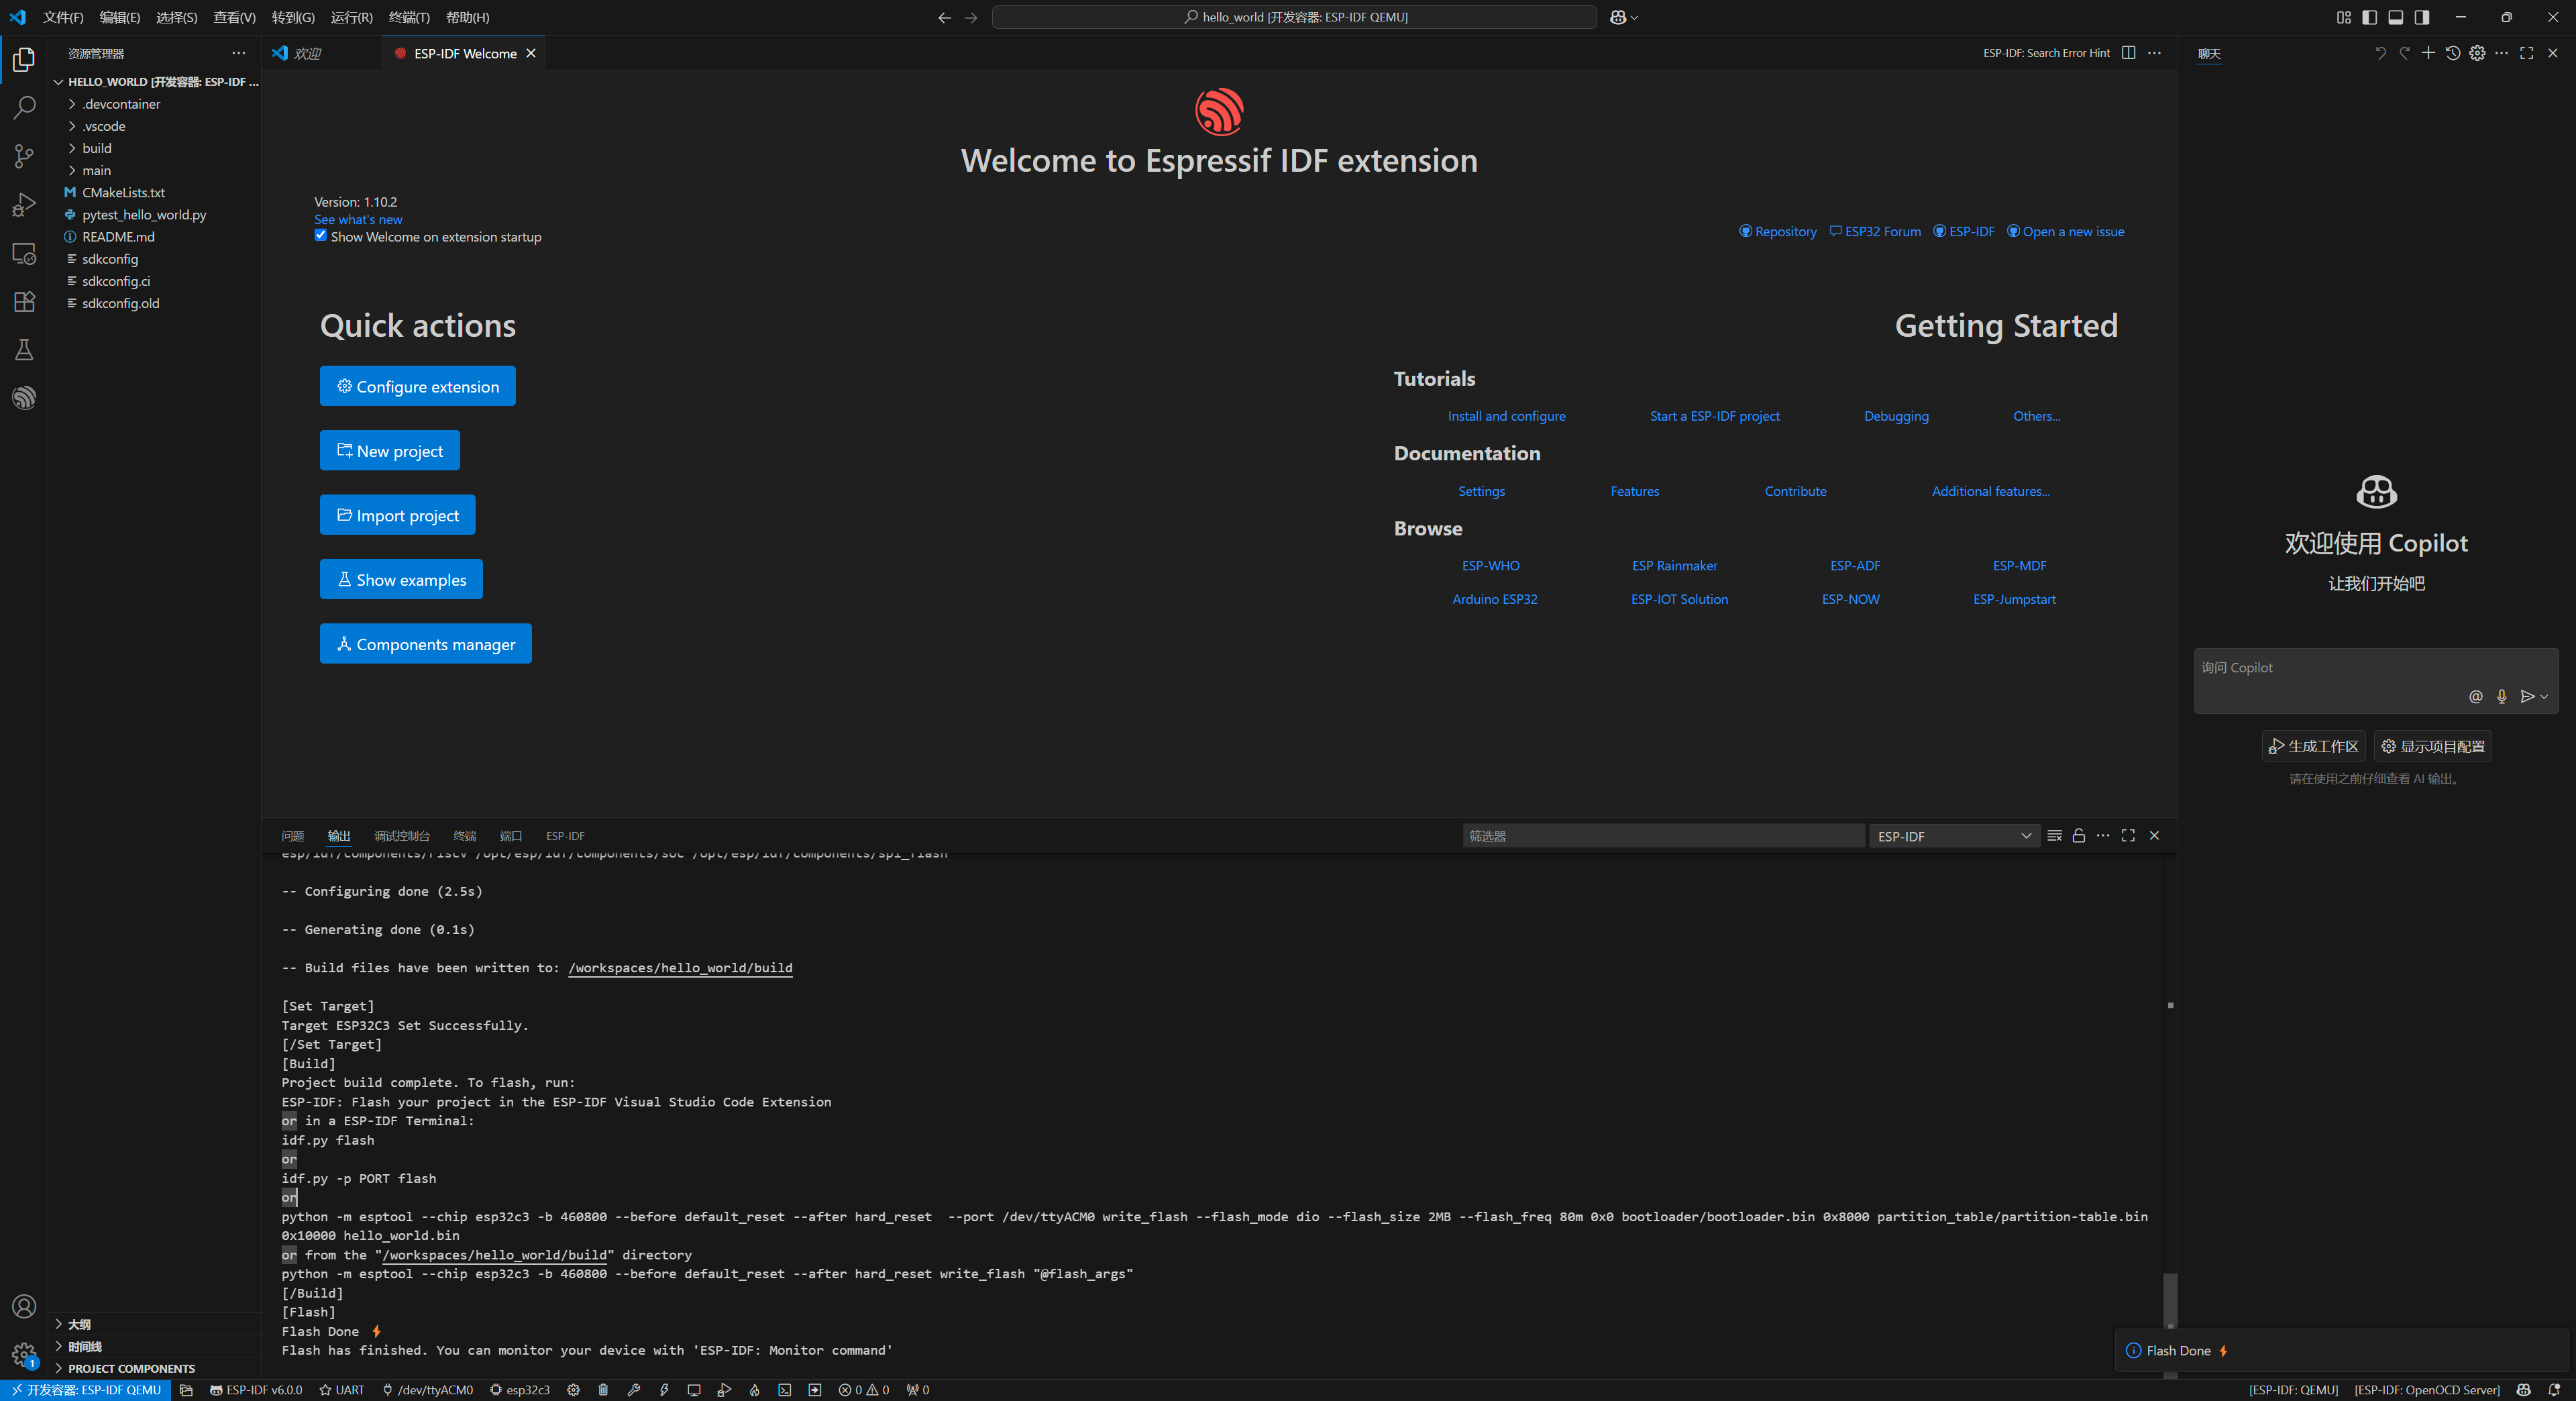Expand the PROJECT COMPONENTS section
Screen dimensions: 2576x1401
coord(131,1368)
